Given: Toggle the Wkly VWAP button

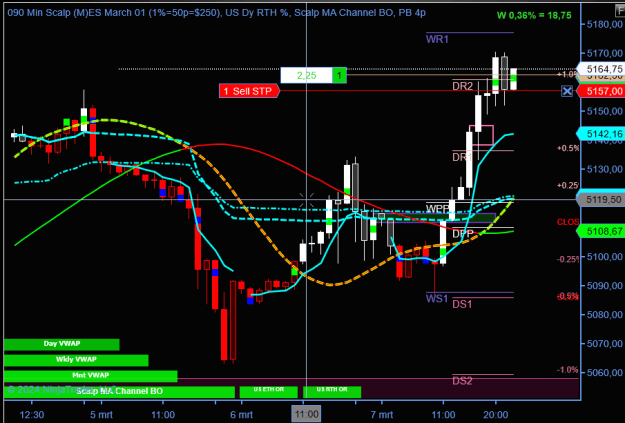Looking at the screenshot, I should click(x=76, y=360).
